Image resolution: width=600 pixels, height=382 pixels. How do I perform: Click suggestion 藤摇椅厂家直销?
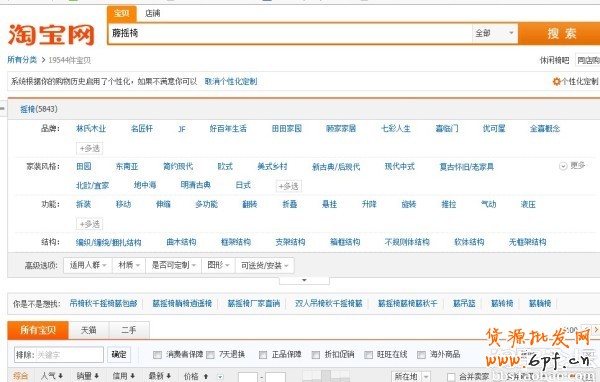[254, 304]
